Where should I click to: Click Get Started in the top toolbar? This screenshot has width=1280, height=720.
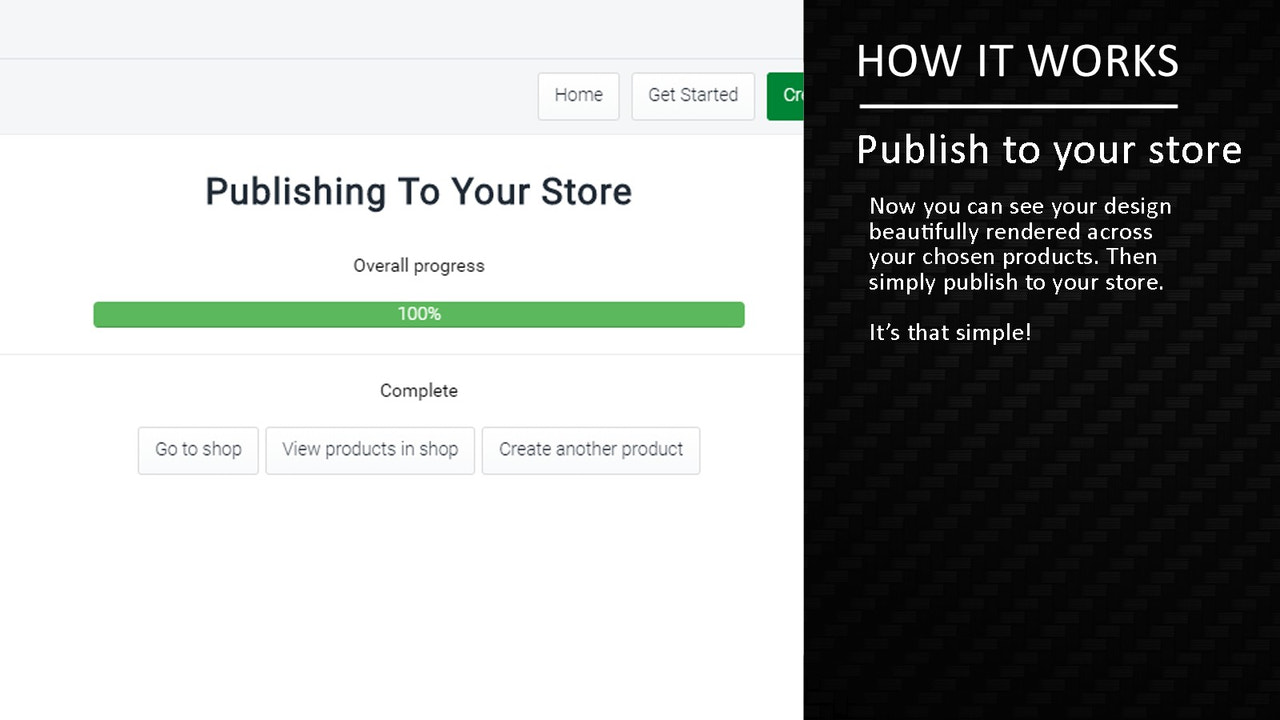coord(692,95)
